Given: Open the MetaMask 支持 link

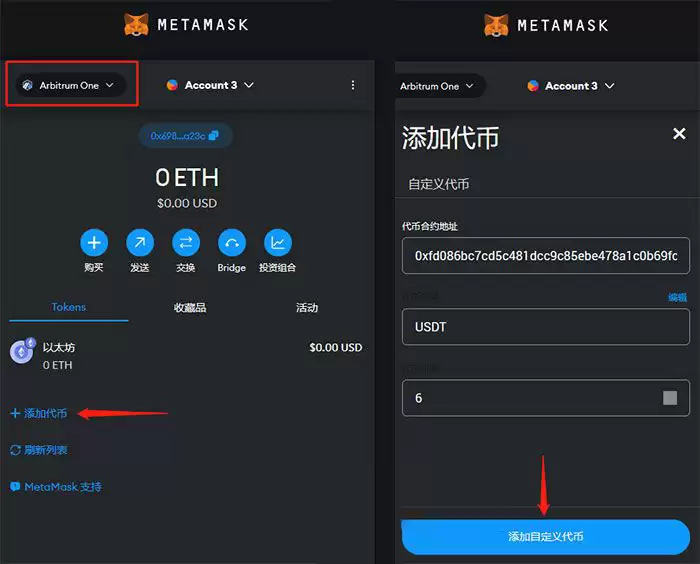Looking at the screenshot, I should 56,486.
